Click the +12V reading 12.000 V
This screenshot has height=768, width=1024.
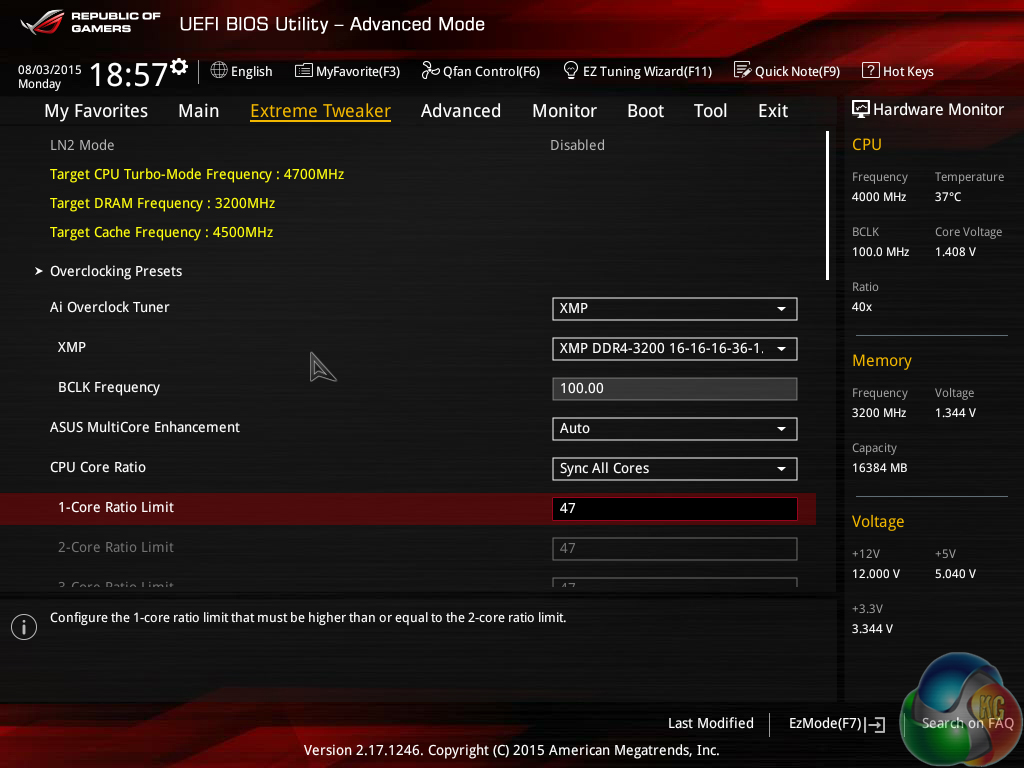coord(876,573)
